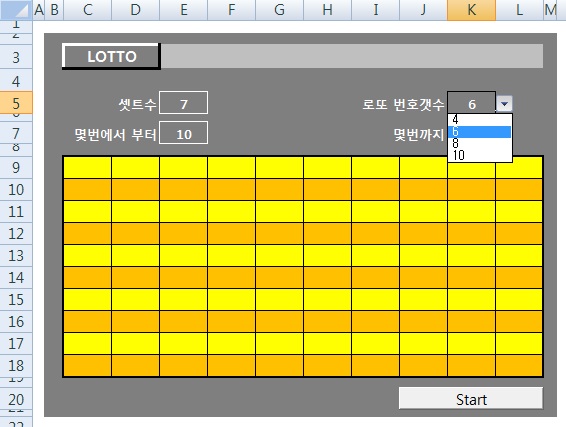Select column L header
Image resolution: width=566 pixels, height=427 pixels.
tap(519, 10)
